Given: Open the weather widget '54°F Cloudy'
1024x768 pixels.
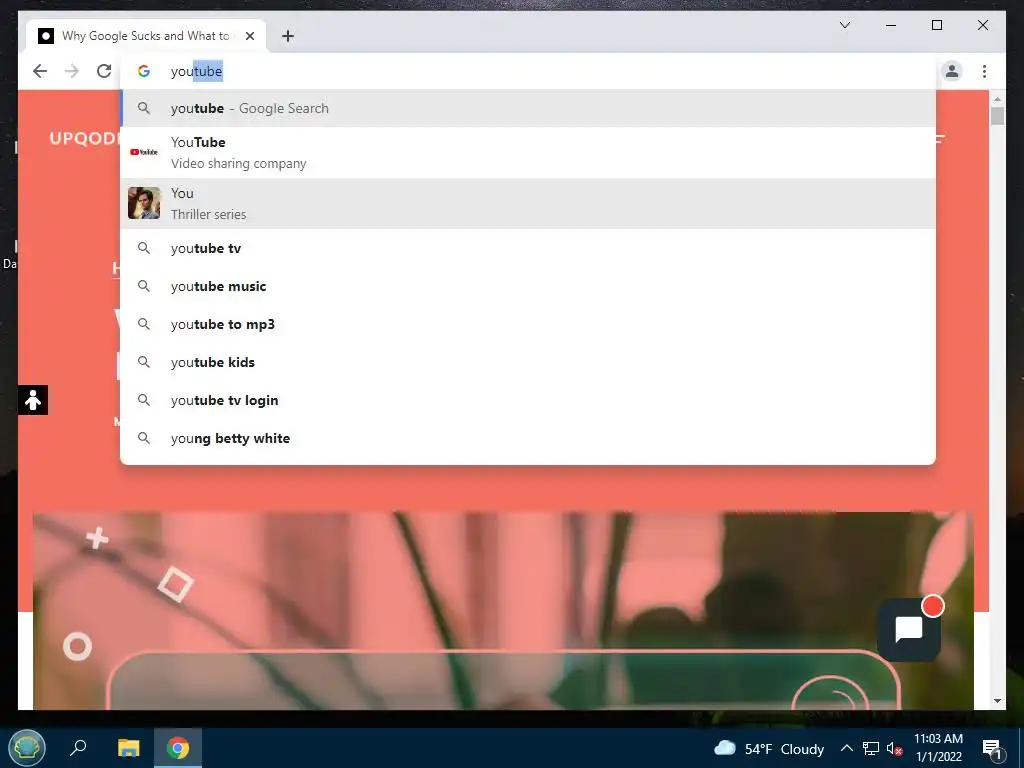Looking at the screenshot, I should [769, 748].
